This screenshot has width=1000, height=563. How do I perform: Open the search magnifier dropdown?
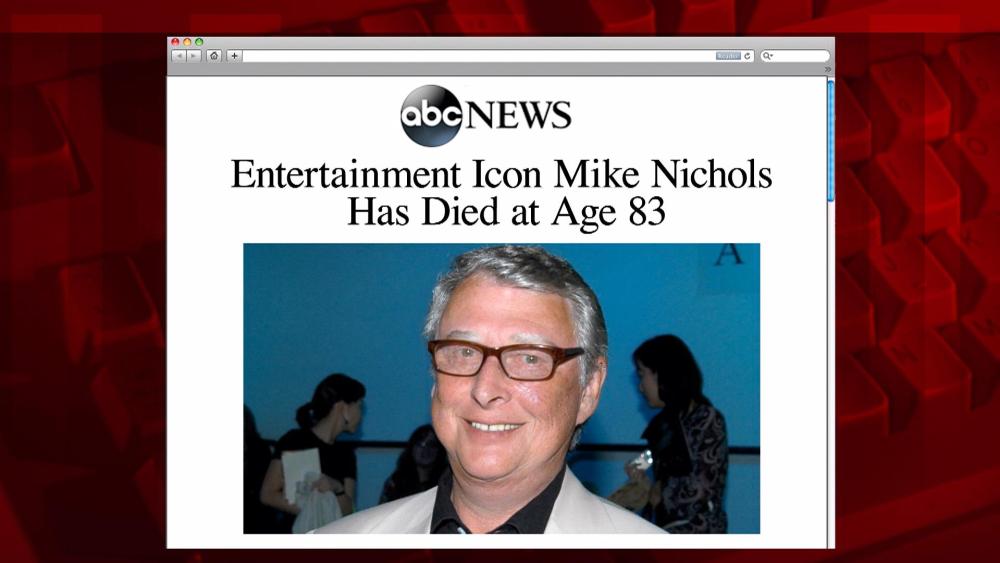pos(768,56)
